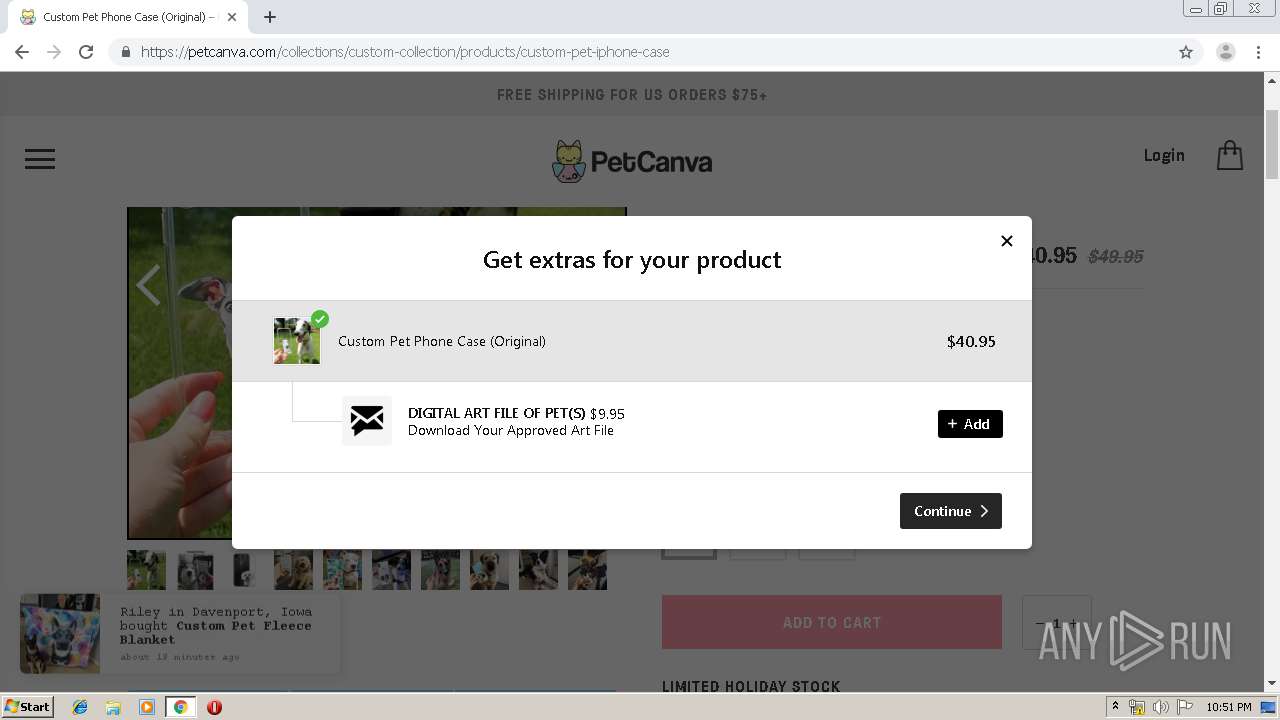Show hidden system tray icons

pos(1115,707)
